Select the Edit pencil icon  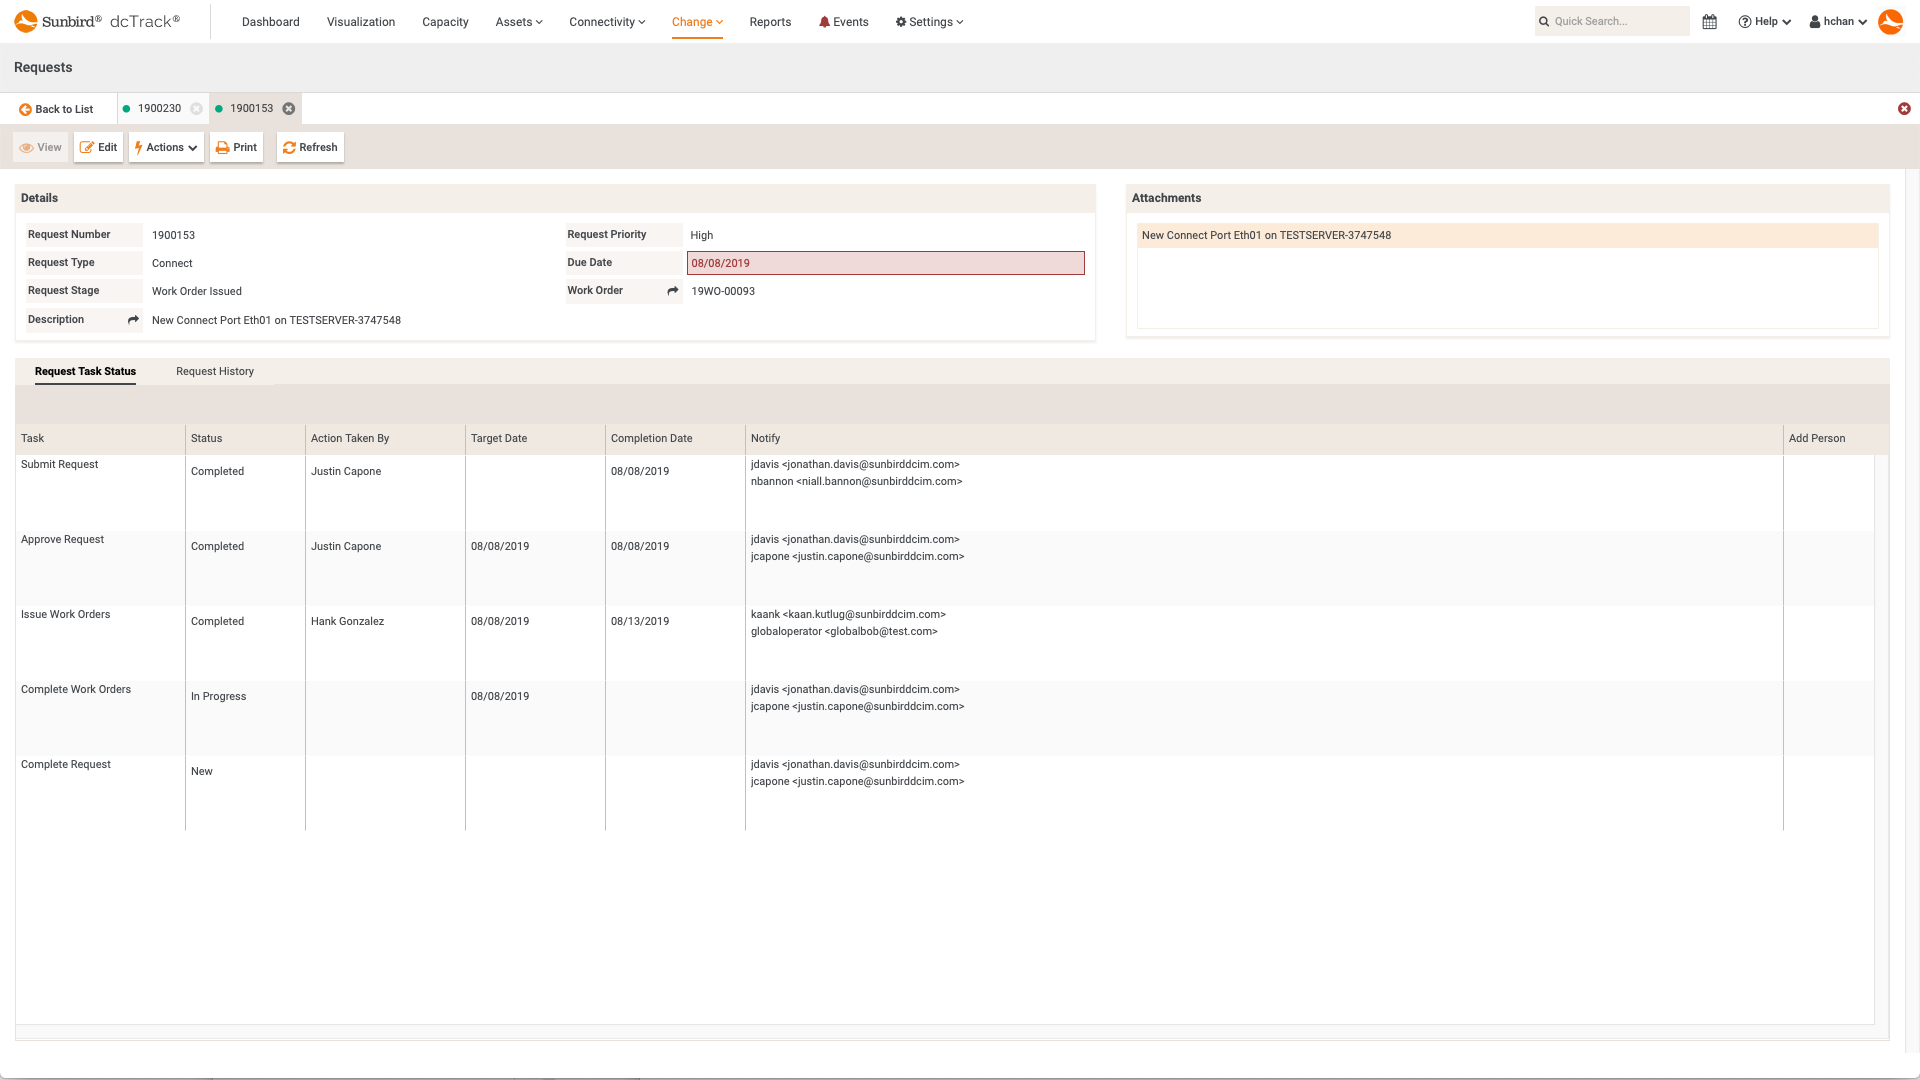(x=86, y=147)
